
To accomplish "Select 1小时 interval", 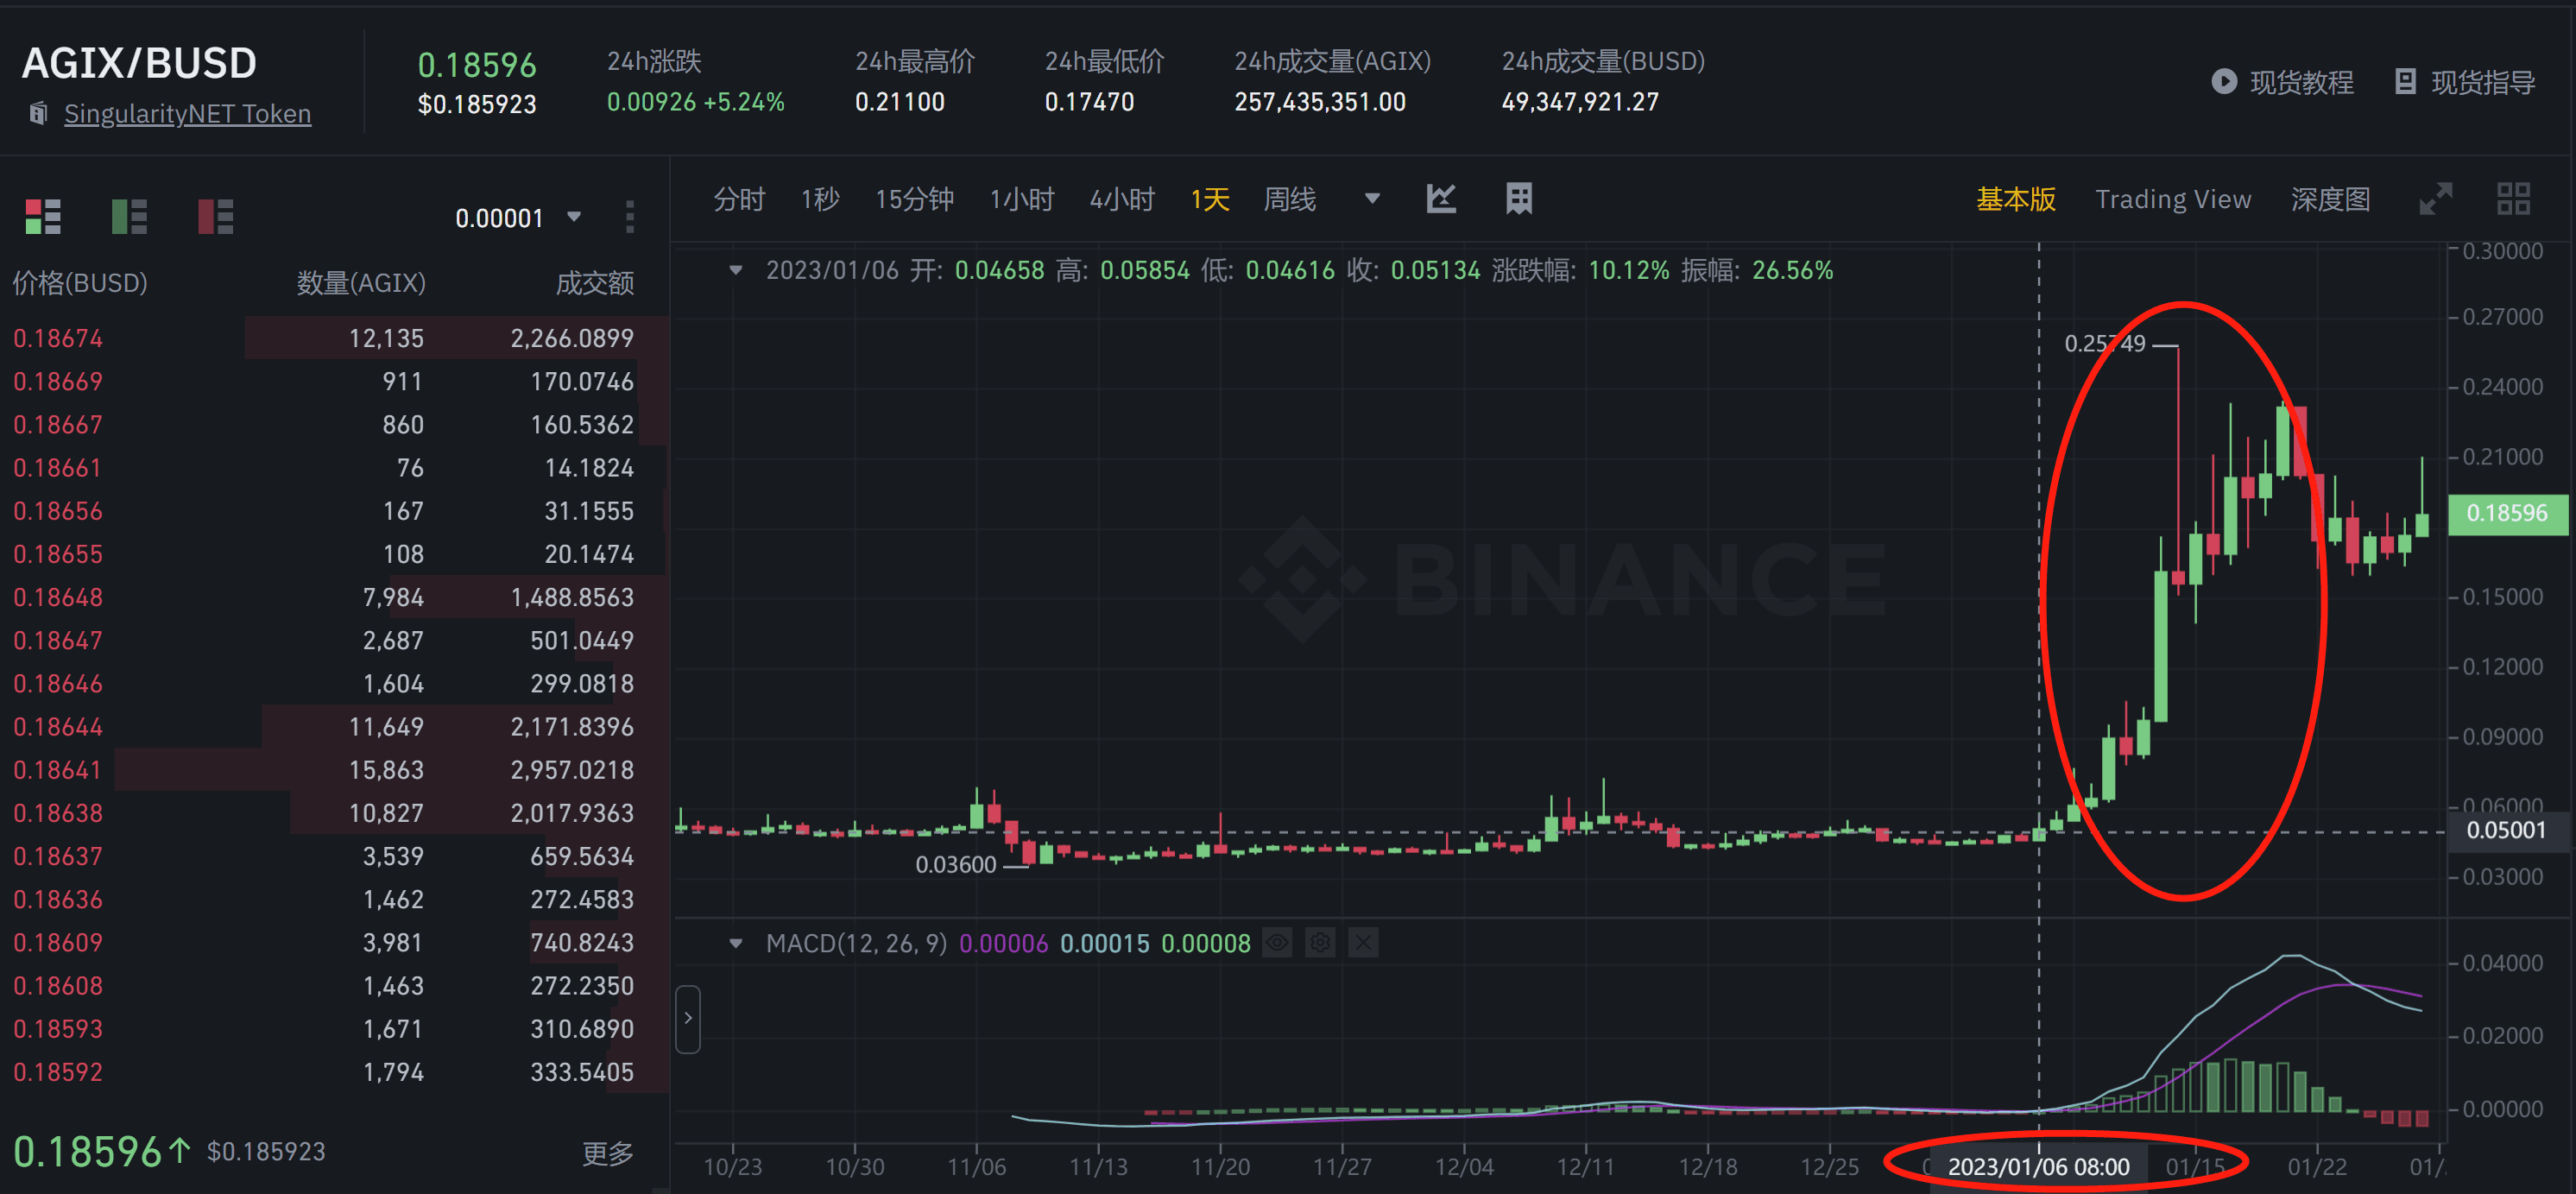I will click(x=1022, y=200).
